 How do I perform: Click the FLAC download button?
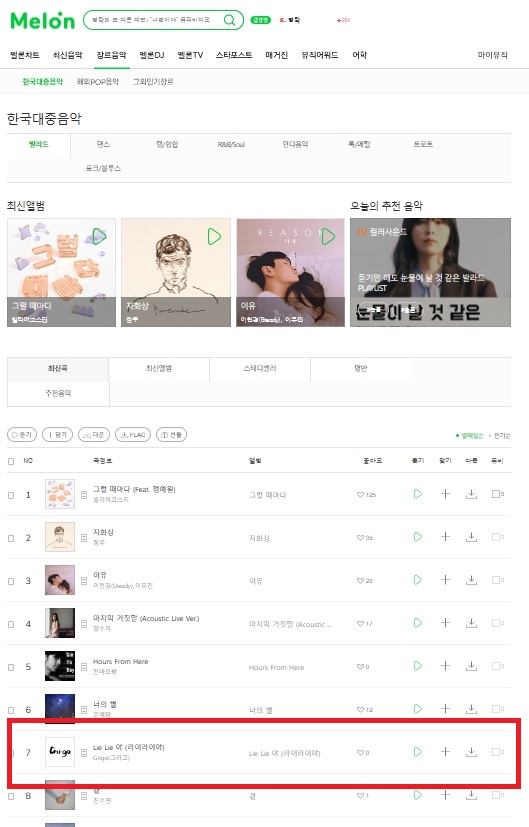133,435
